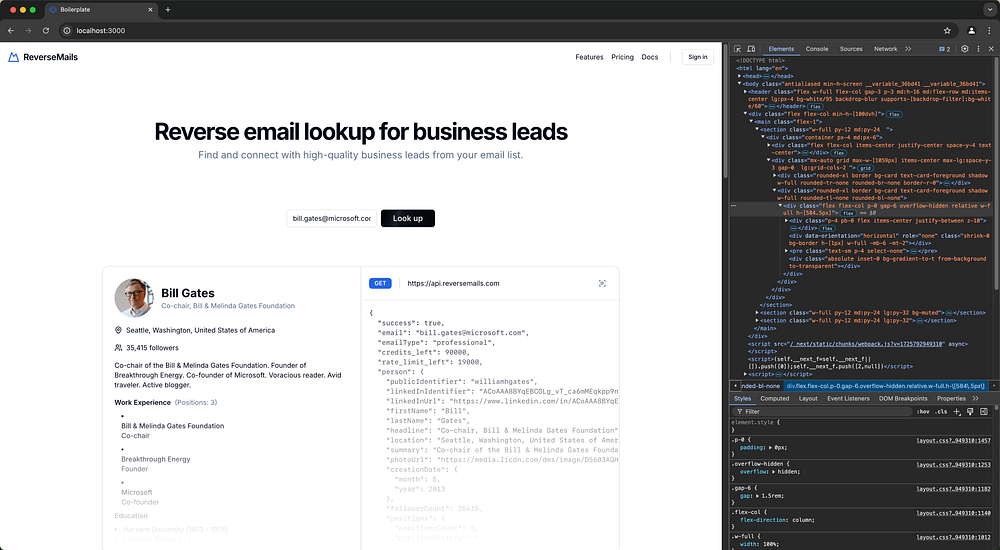This screenshot has width=1000, height=550.
Task: Open the Layout tab in the styles pane
Action: pyautogui.click(x=808, y=398)
